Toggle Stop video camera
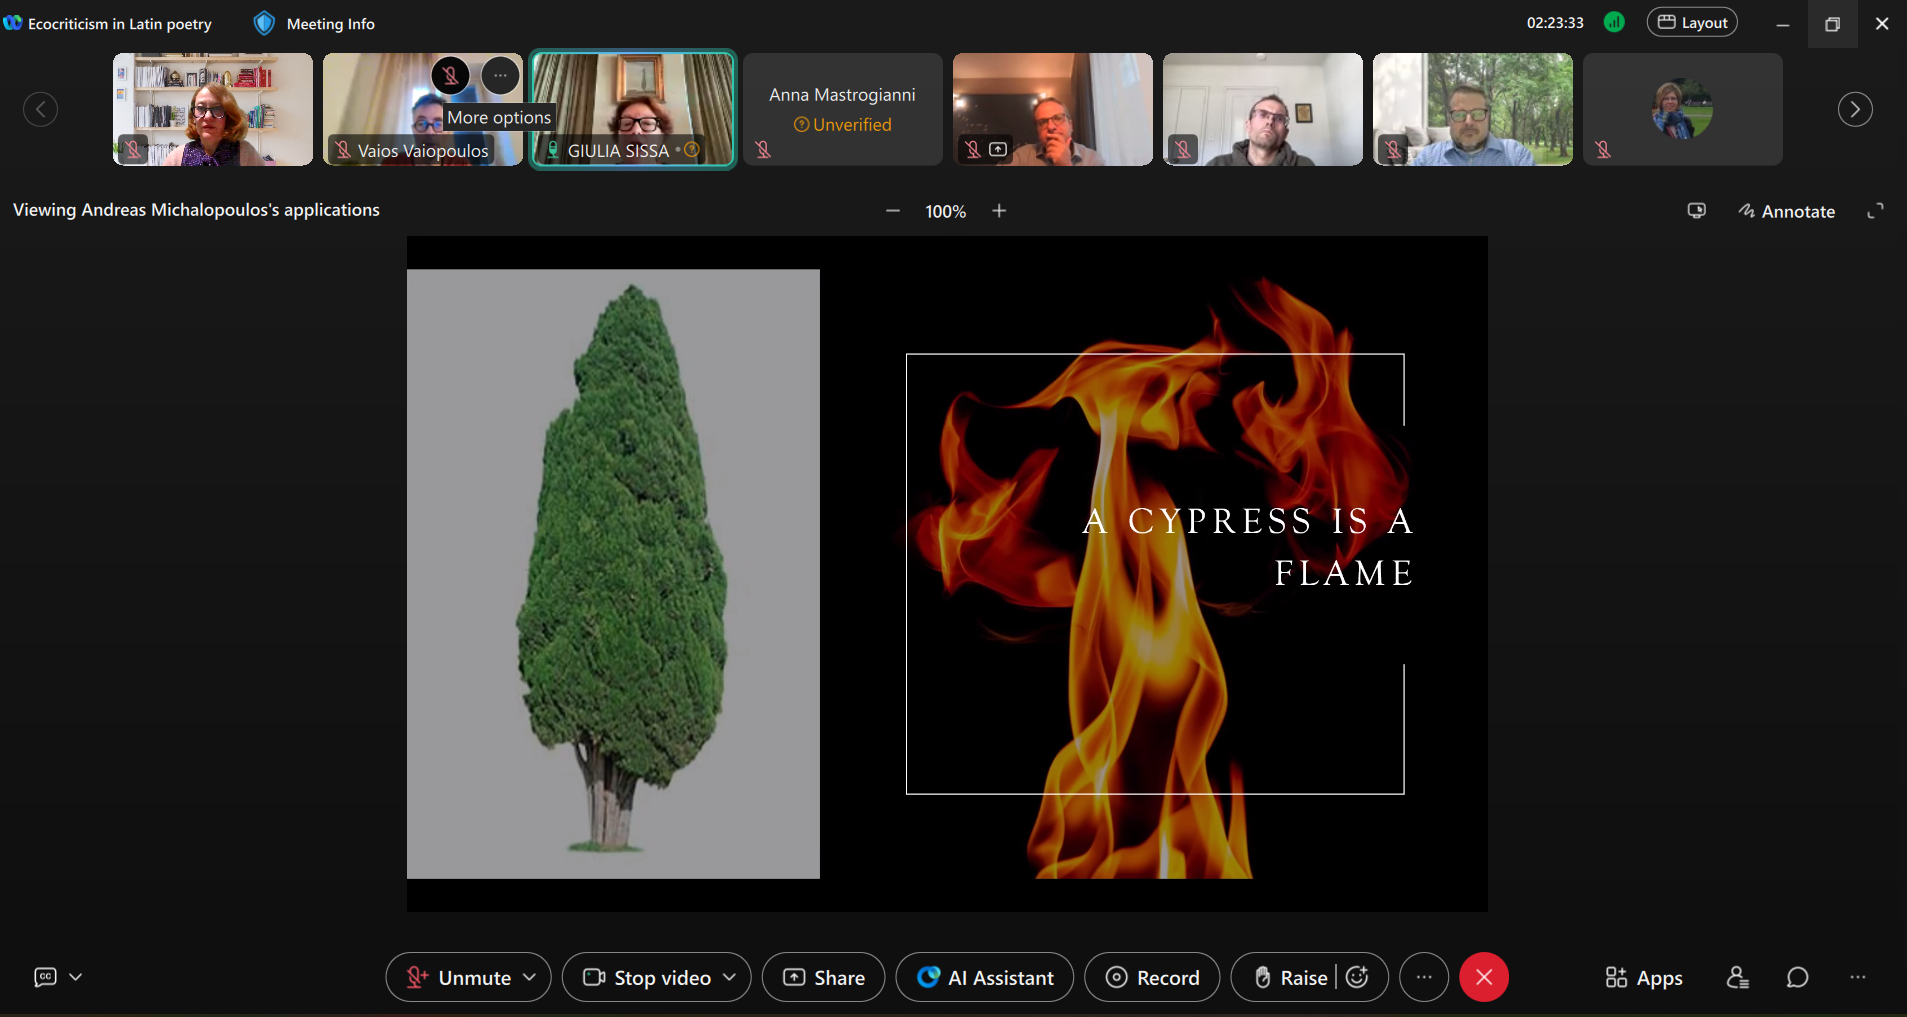This screenshot has width=1907, height=1017. coord(648,977)
